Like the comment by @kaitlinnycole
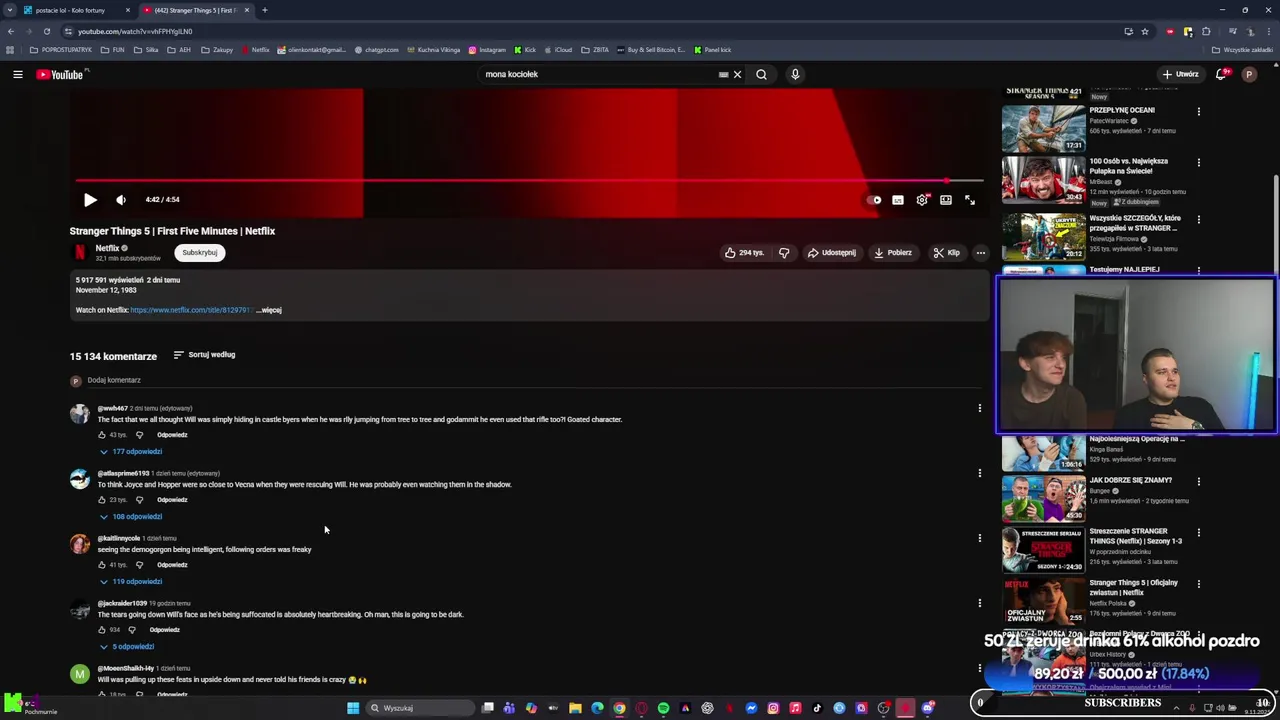This screenshot has height=720, width=1280. (102, 565)
